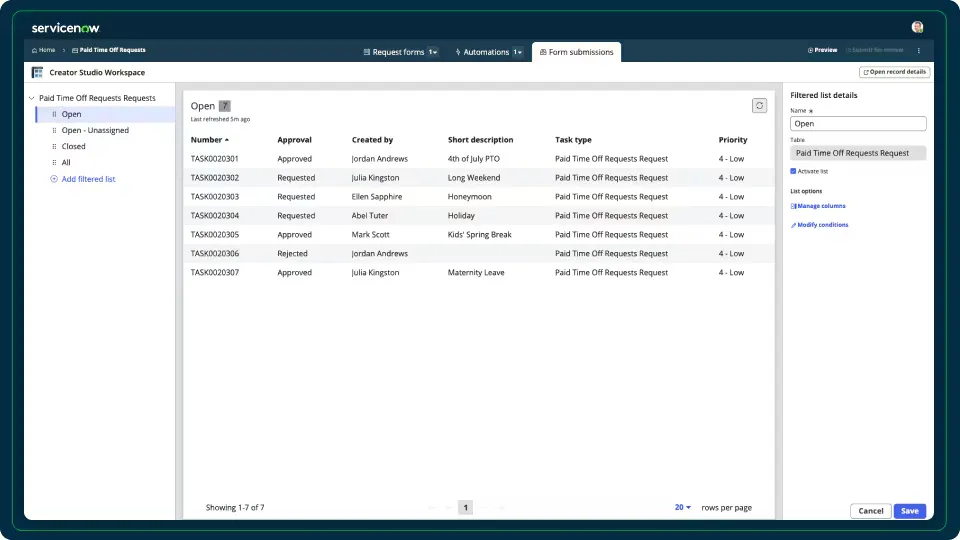Click the ServiceNow logo

pyautogui.click(x=66, y=28)
